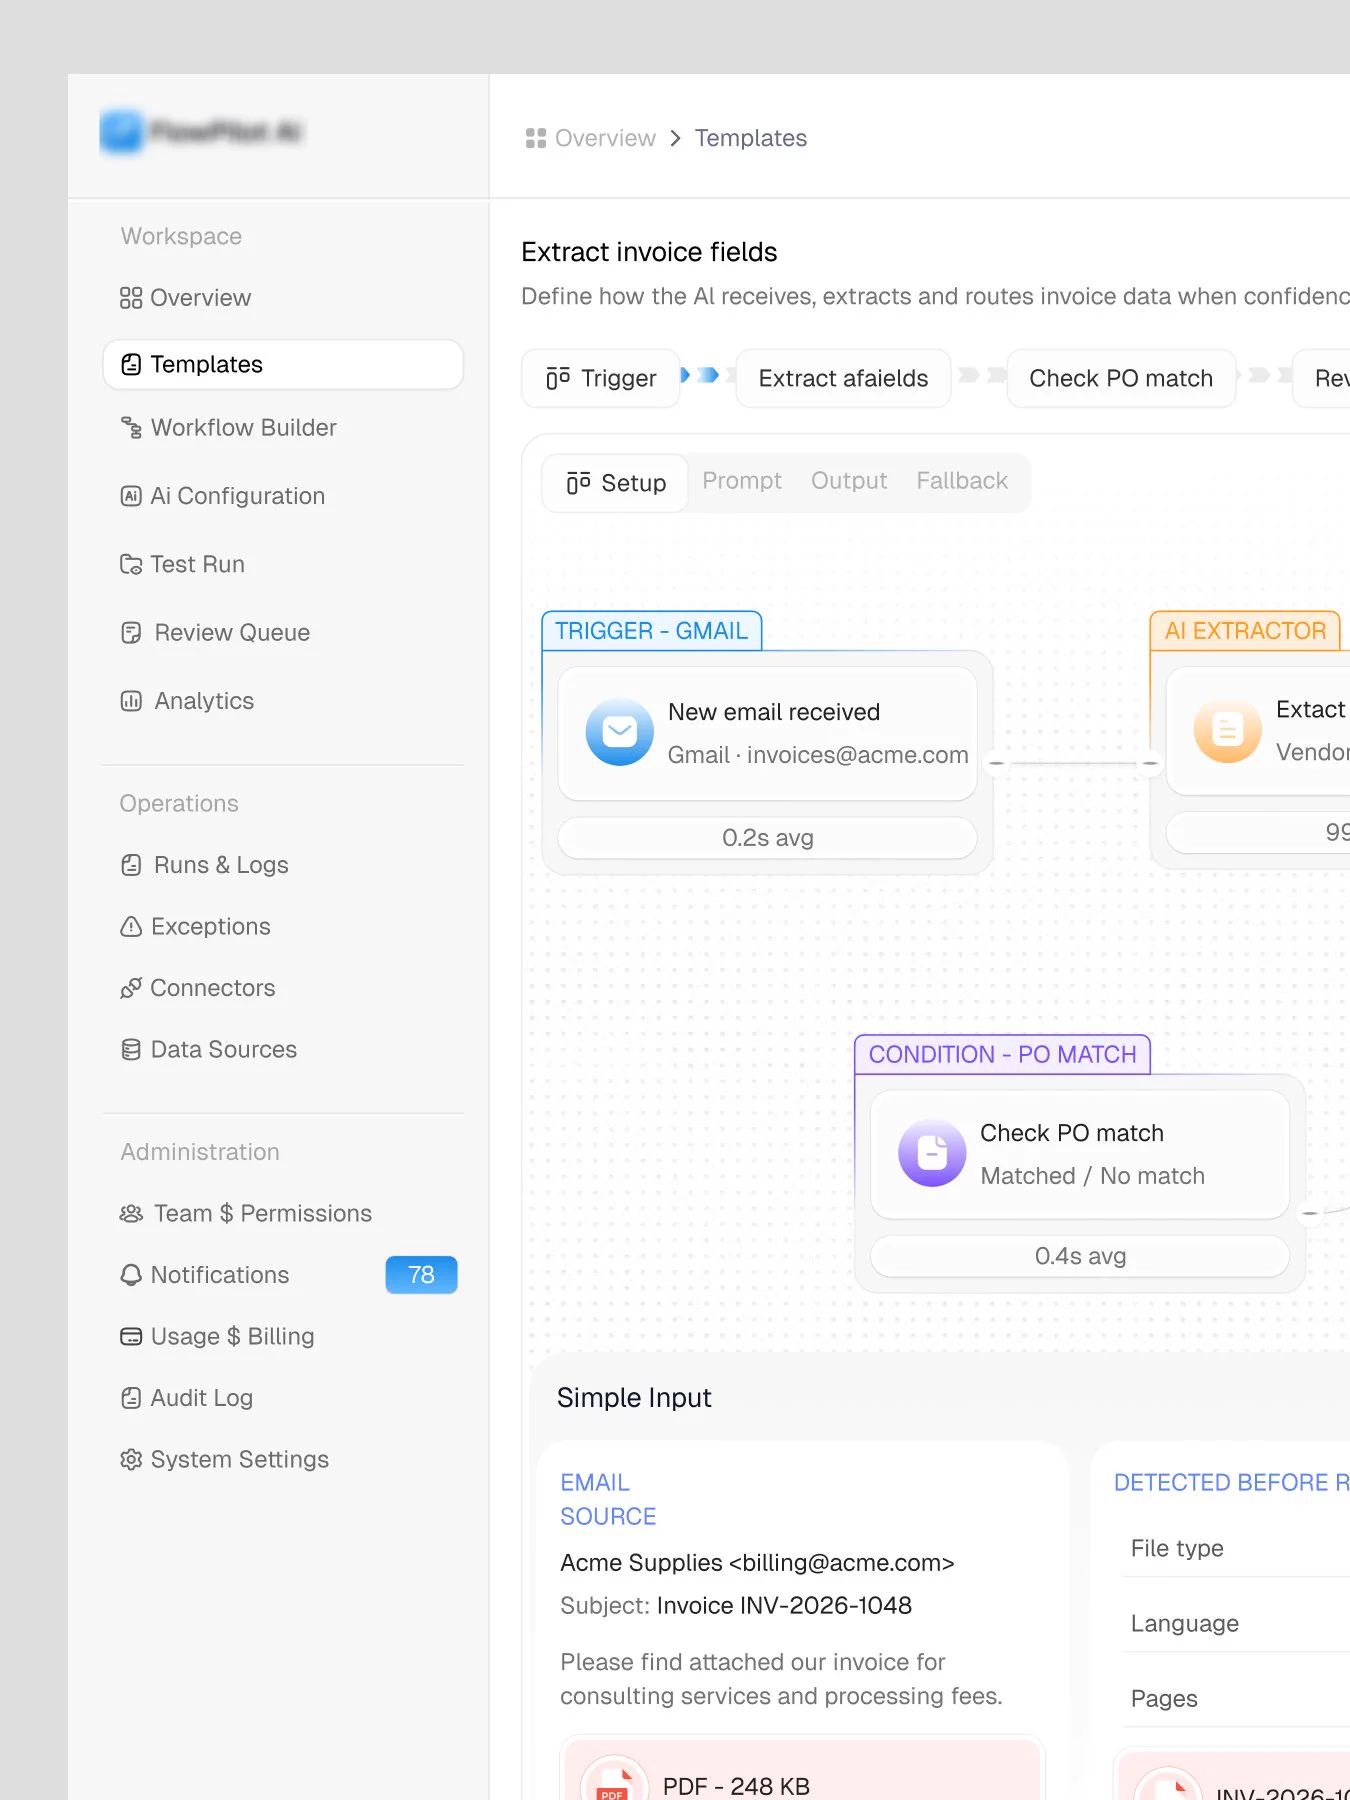Select the Trigger pipeline step

601,378
